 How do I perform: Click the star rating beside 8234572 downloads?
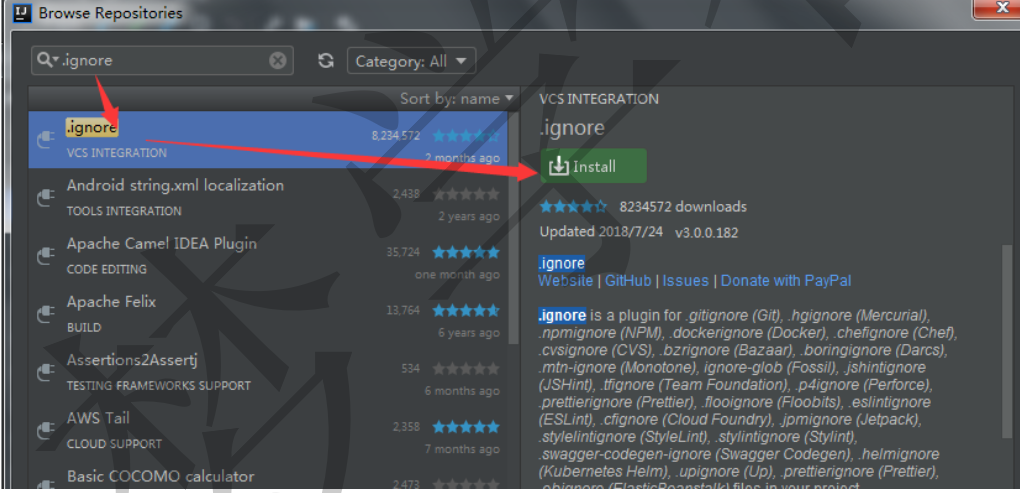(573, 207)
